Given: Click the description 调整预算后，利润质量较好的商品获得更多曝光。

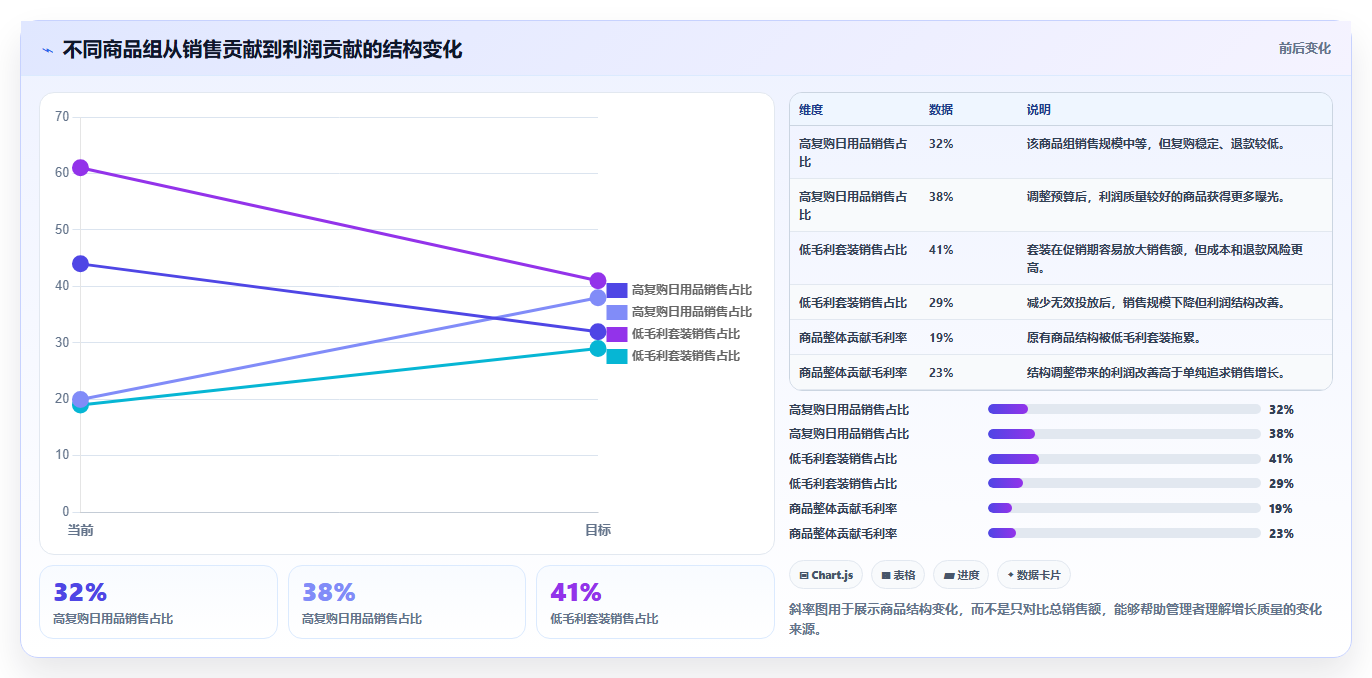Looking at the screenshot, I should (x=1156, y=196).
